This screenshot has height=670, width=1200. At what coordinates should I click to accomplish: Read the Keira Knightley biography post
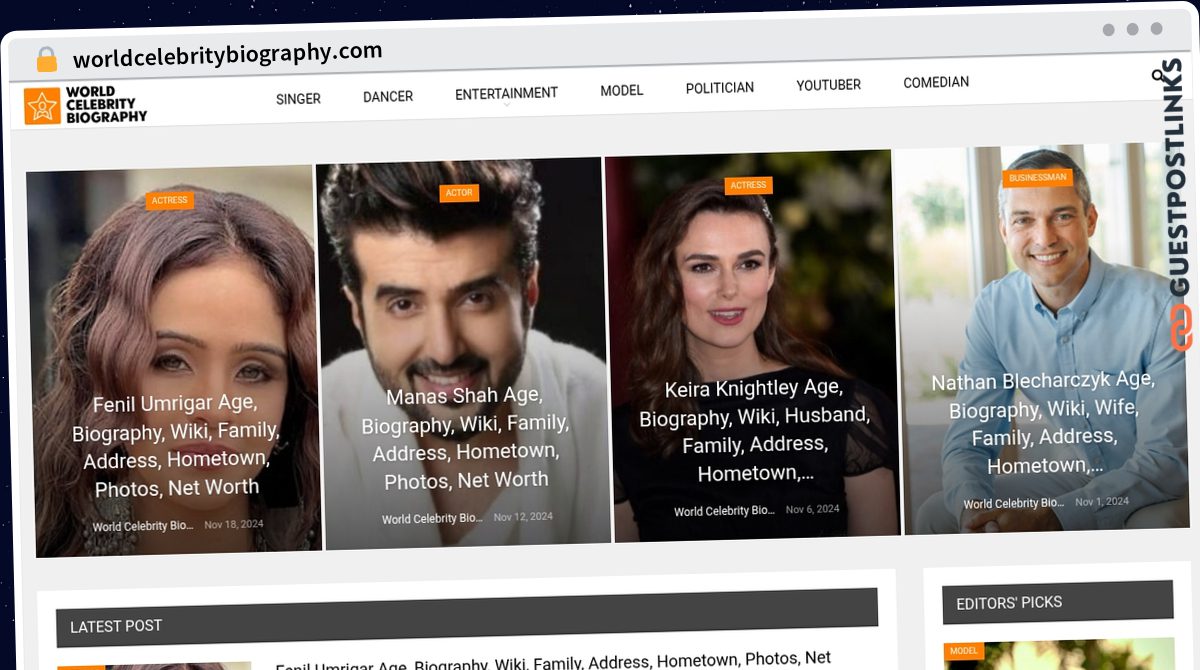pos(755,430)
